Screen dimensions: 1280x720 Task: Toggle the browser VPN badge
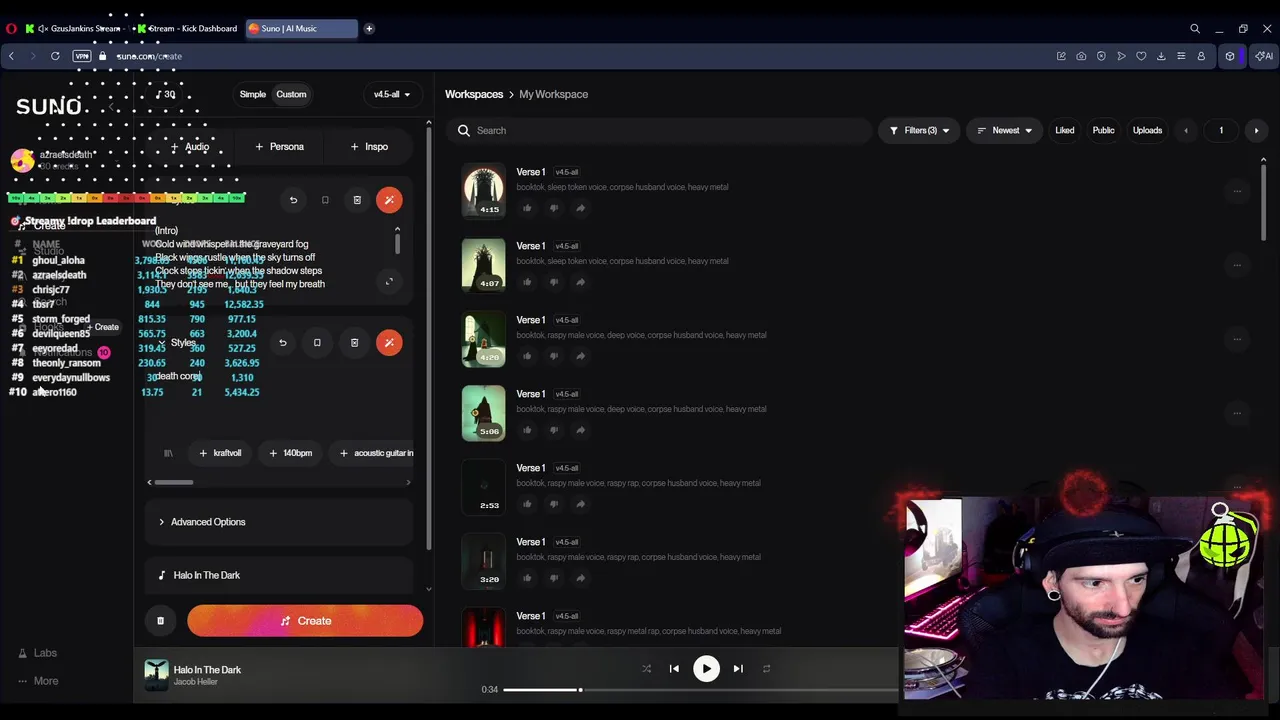tap(82, 56)
